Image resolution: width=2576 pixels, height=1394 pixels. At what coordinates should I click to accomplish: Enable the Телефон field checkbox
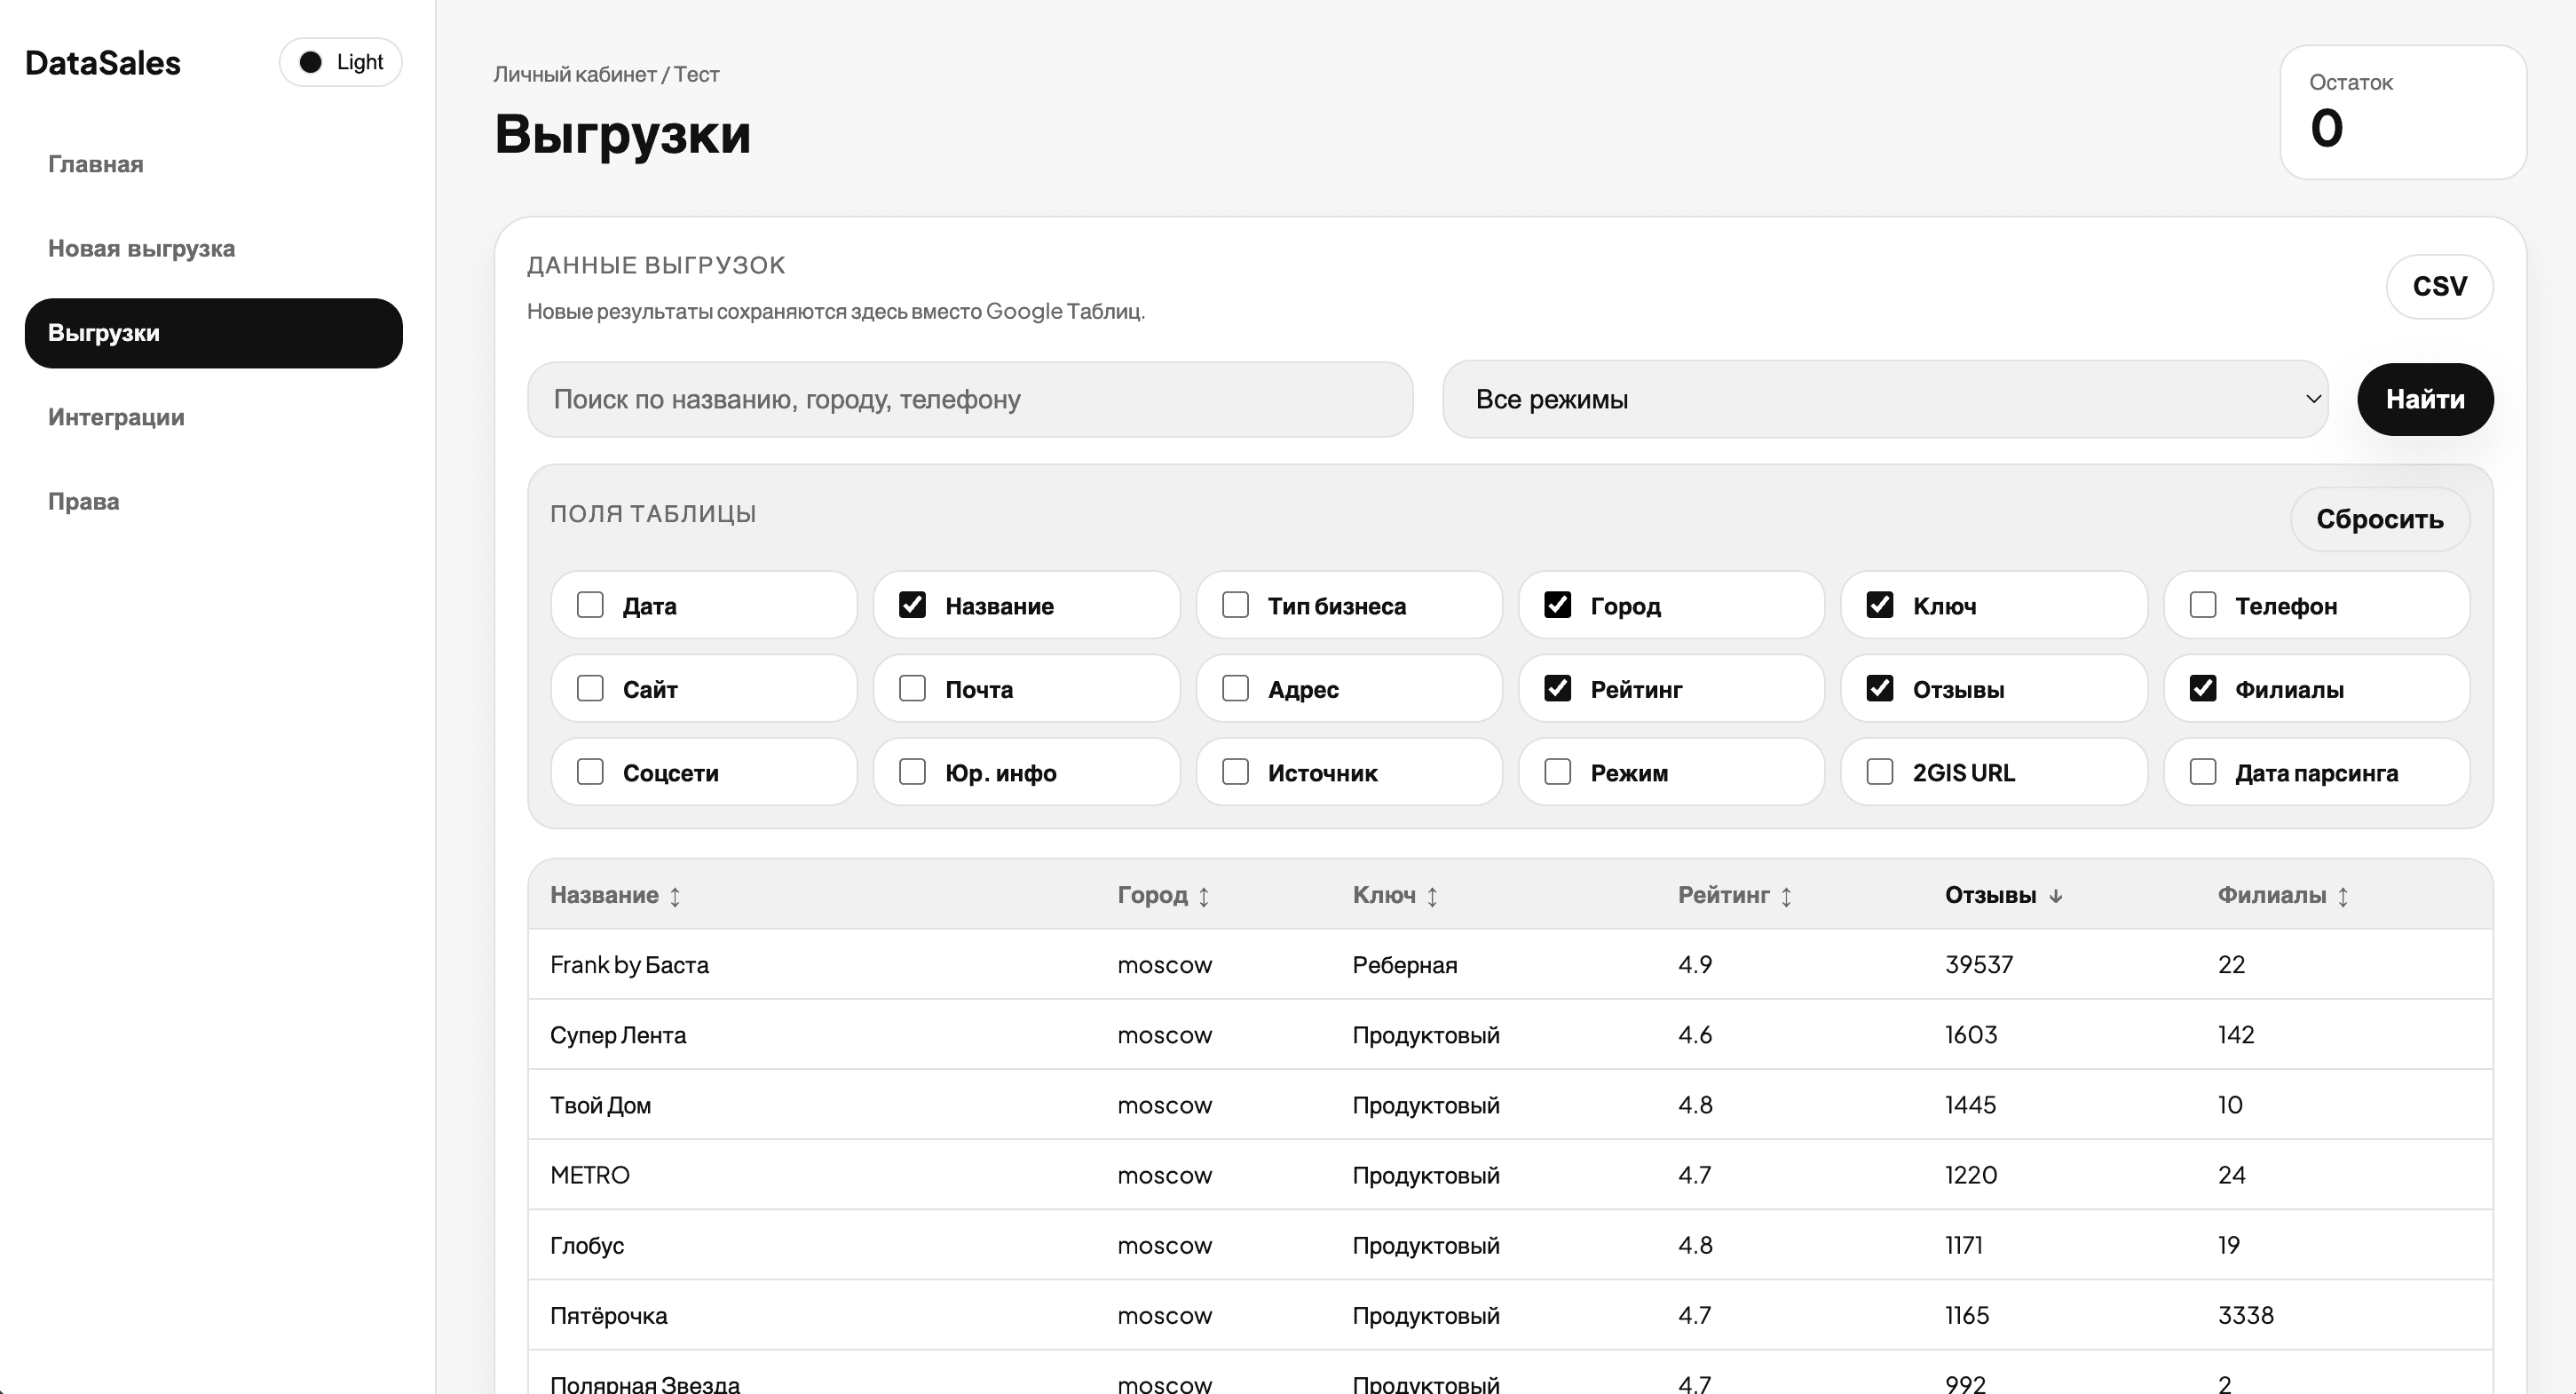2203,605
